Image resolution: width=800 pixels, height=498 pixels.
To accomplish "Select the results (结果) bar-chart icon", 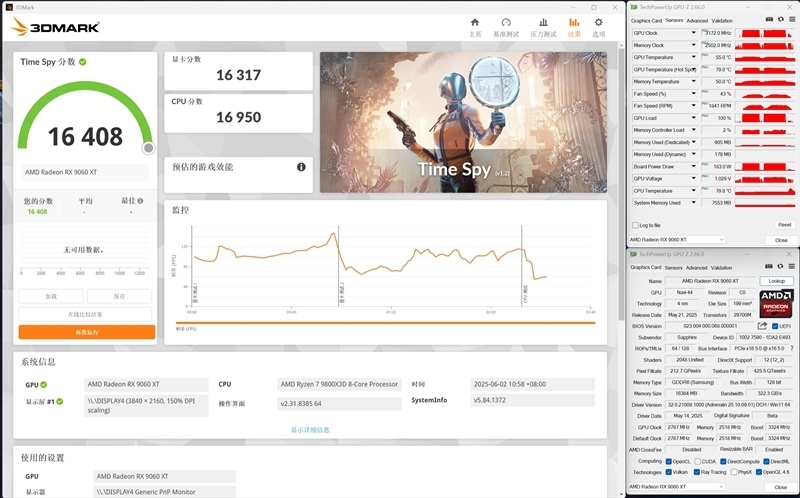I will pos(574,22).
